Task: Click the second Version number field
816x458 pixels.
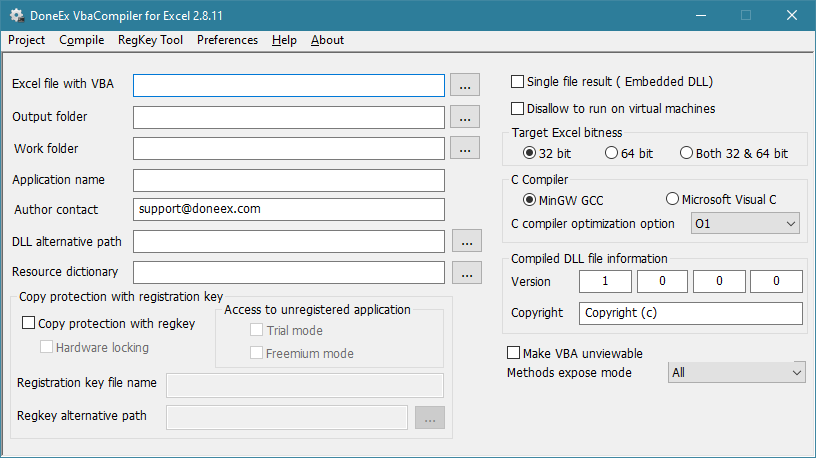Action: point(662,282)
